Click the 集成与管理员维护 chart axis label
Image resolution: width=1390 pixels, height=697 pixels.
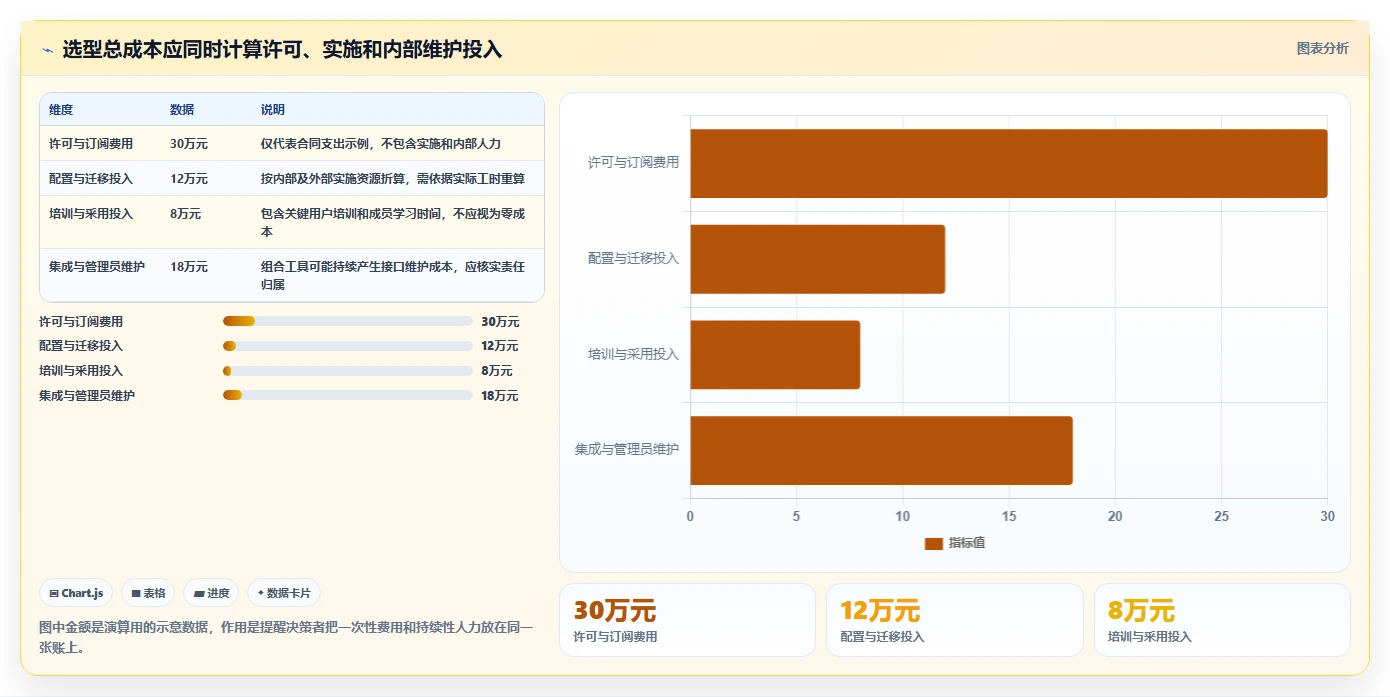point(627,450)
